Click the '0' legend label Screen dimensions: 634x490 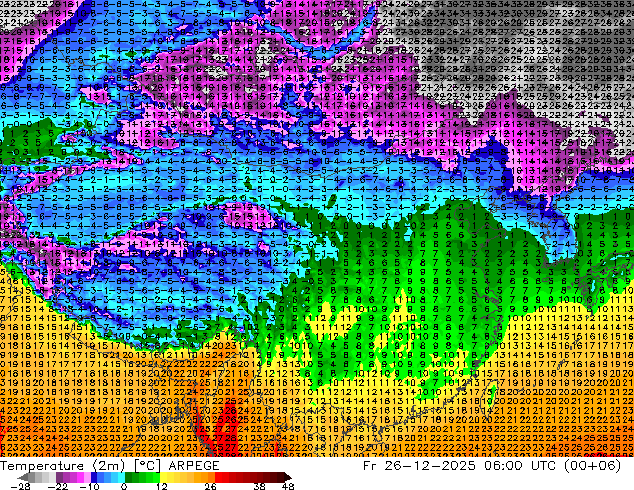point(124,486)
